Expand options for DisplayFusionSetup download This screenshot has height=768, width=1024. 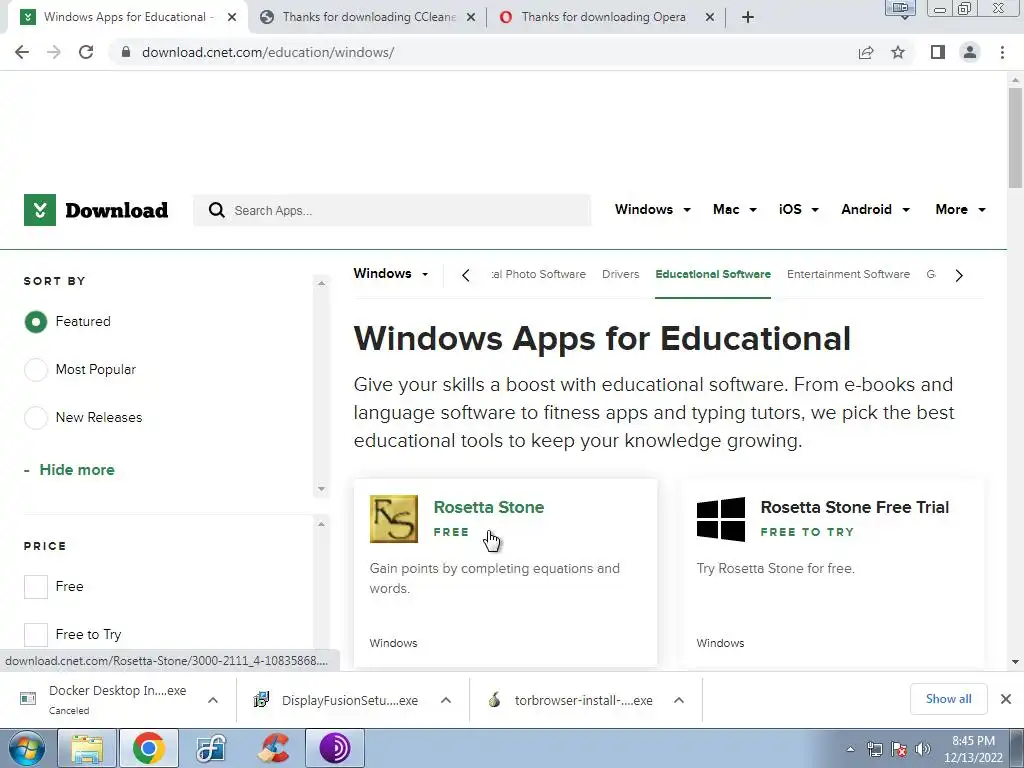pyautogui.click(x=445, y=700)
